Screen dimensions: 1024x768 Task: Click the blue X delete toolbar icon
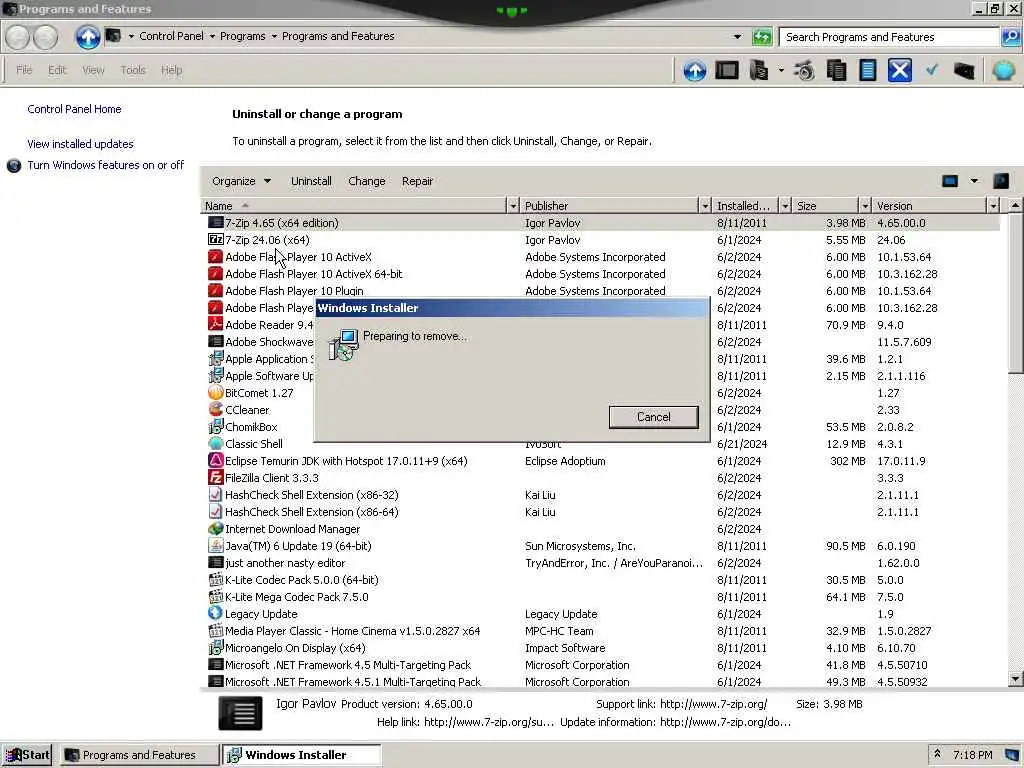pyautogui.click(x=899, y=70)
